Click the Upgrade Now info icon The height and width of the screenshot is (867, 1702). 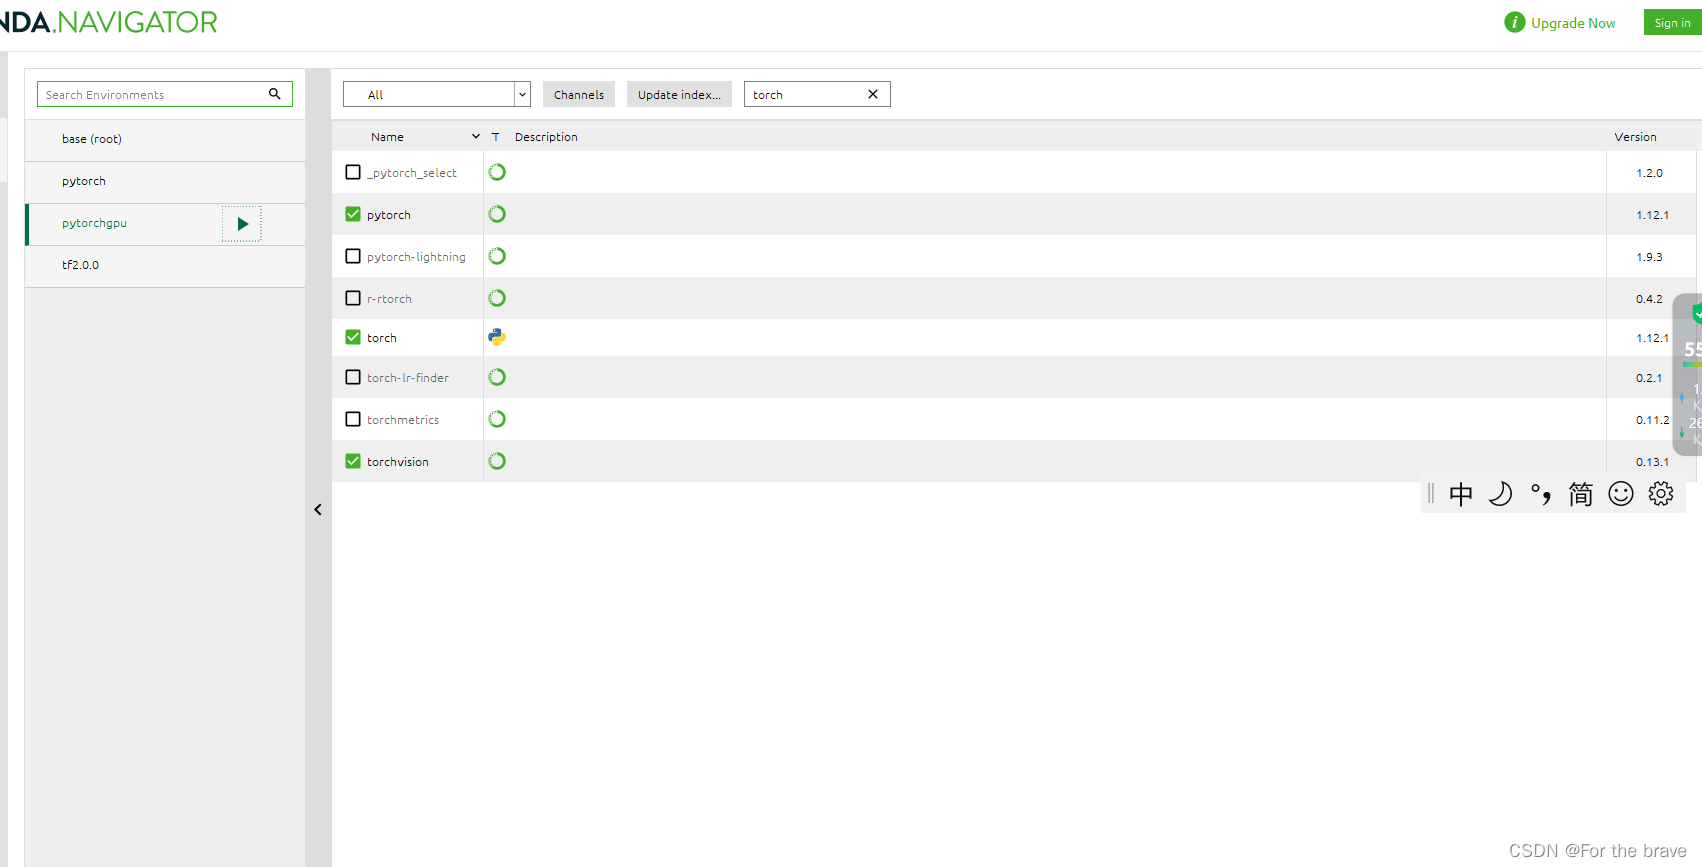tap(1515, 22)
